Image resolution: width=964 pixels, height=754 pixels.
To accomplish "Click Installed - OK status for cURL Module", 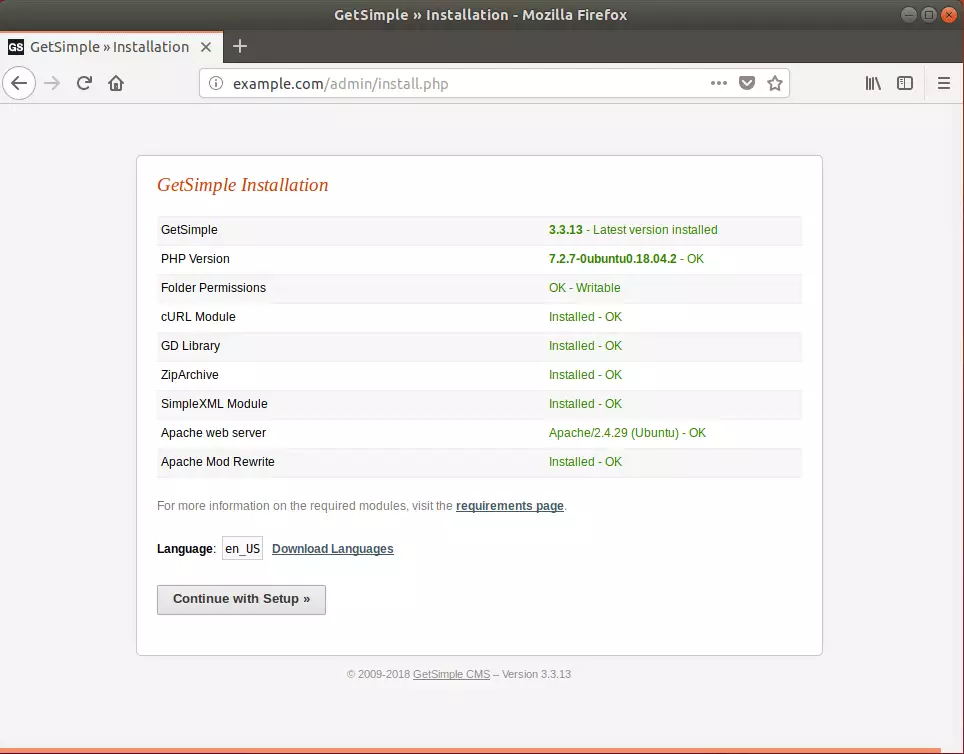I will pyautogui.click(x=585, y=317).
